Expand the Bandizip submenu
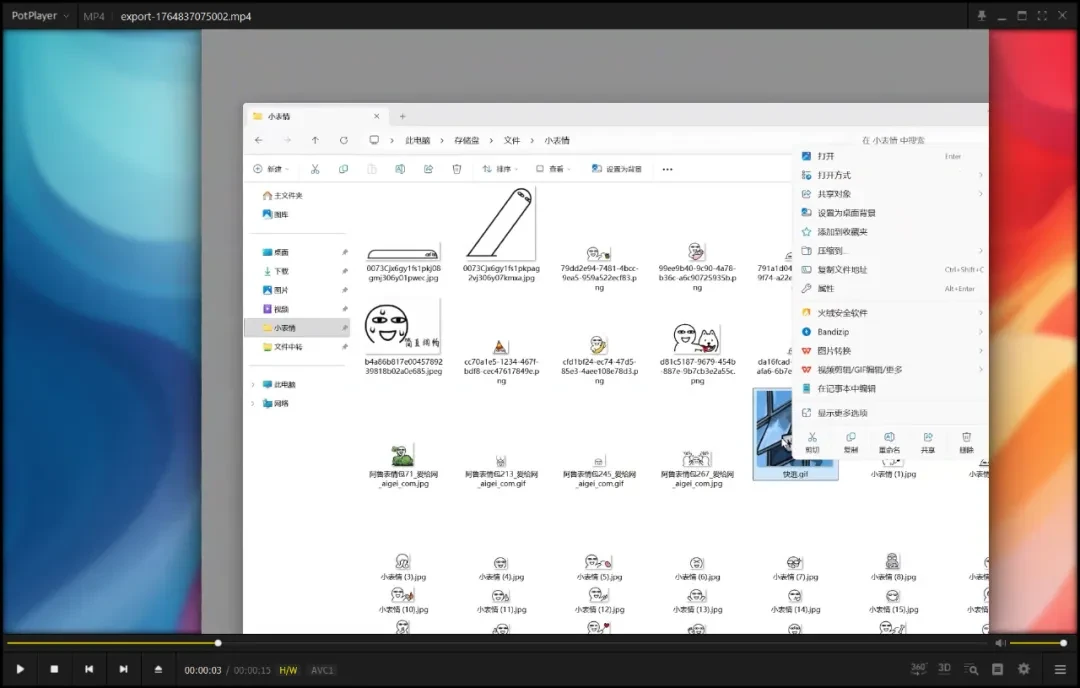This screenshot has height=688, width=1080. (890, 332)
